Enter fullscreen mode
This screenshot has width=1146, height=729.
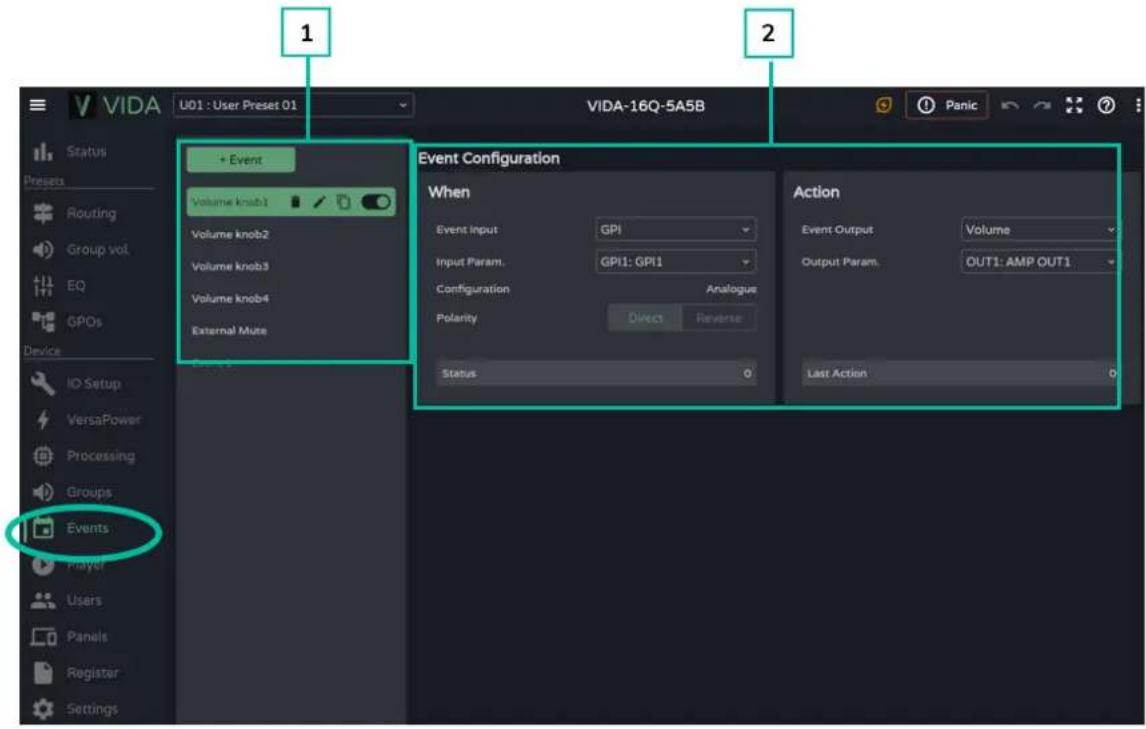click(1074, 105)
